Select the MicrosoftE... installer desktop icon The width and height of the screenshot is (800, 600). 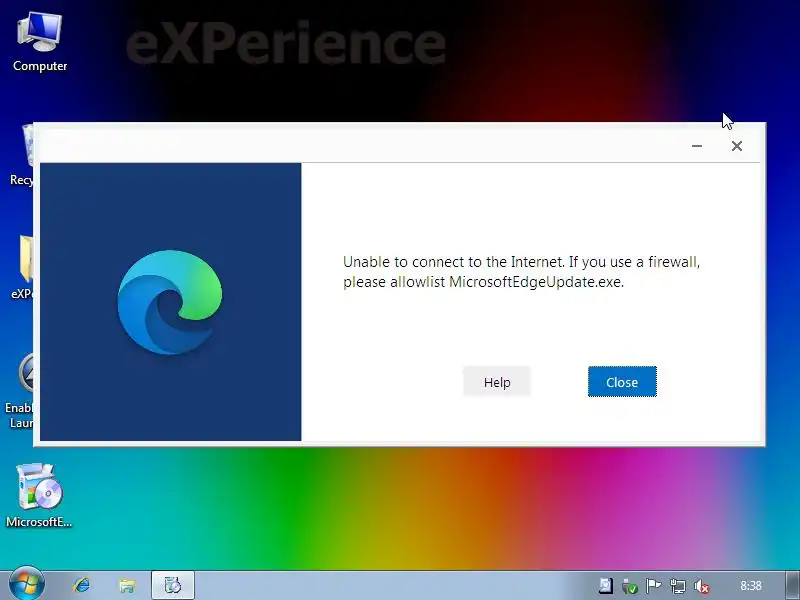coord(39,495)
